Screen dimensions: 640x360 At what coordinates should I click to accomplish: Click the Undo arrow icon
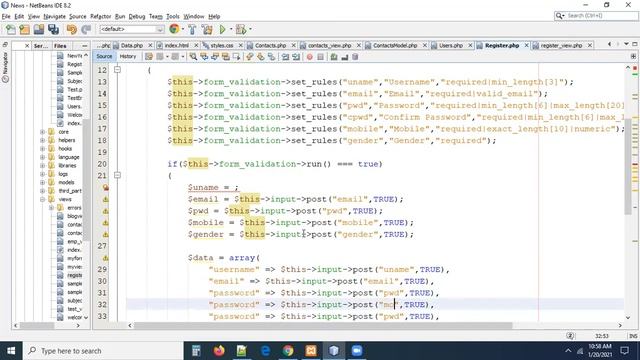point(72,29)
